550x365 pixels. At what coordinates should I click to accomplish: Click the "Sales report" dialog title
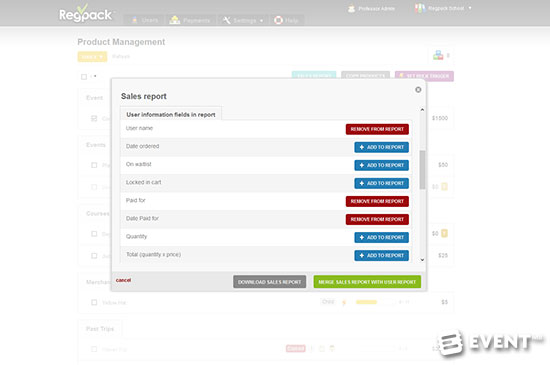(144, 96)
